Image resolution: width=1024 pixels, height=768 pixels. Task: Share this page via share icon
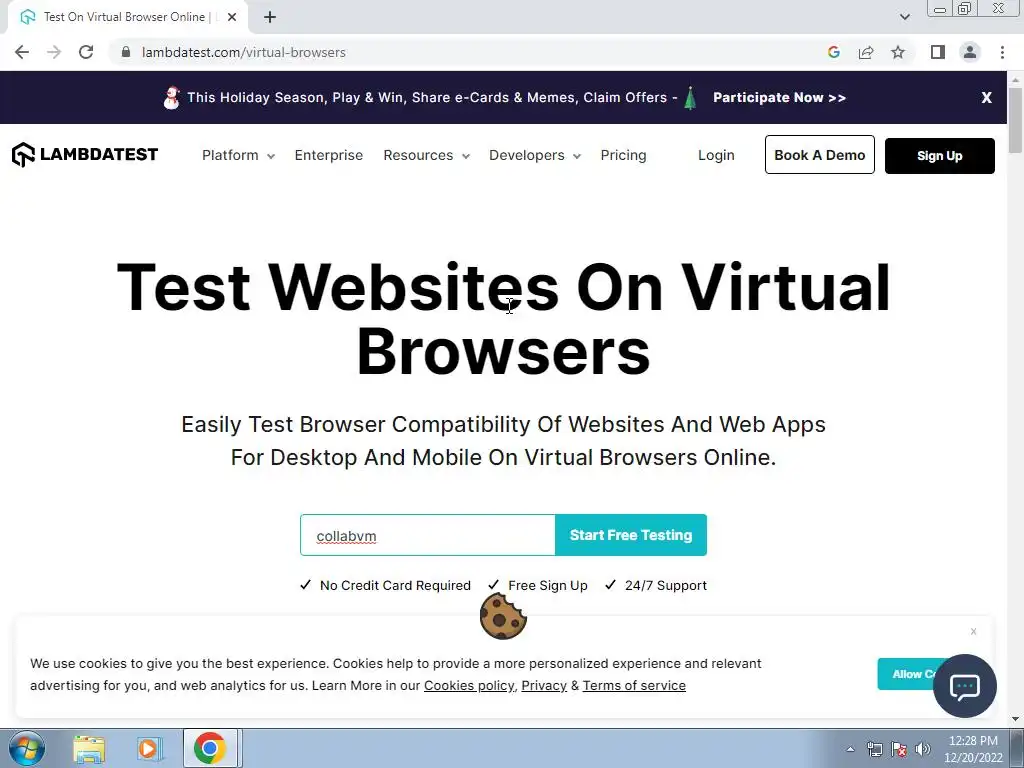(x=866, y=52)
